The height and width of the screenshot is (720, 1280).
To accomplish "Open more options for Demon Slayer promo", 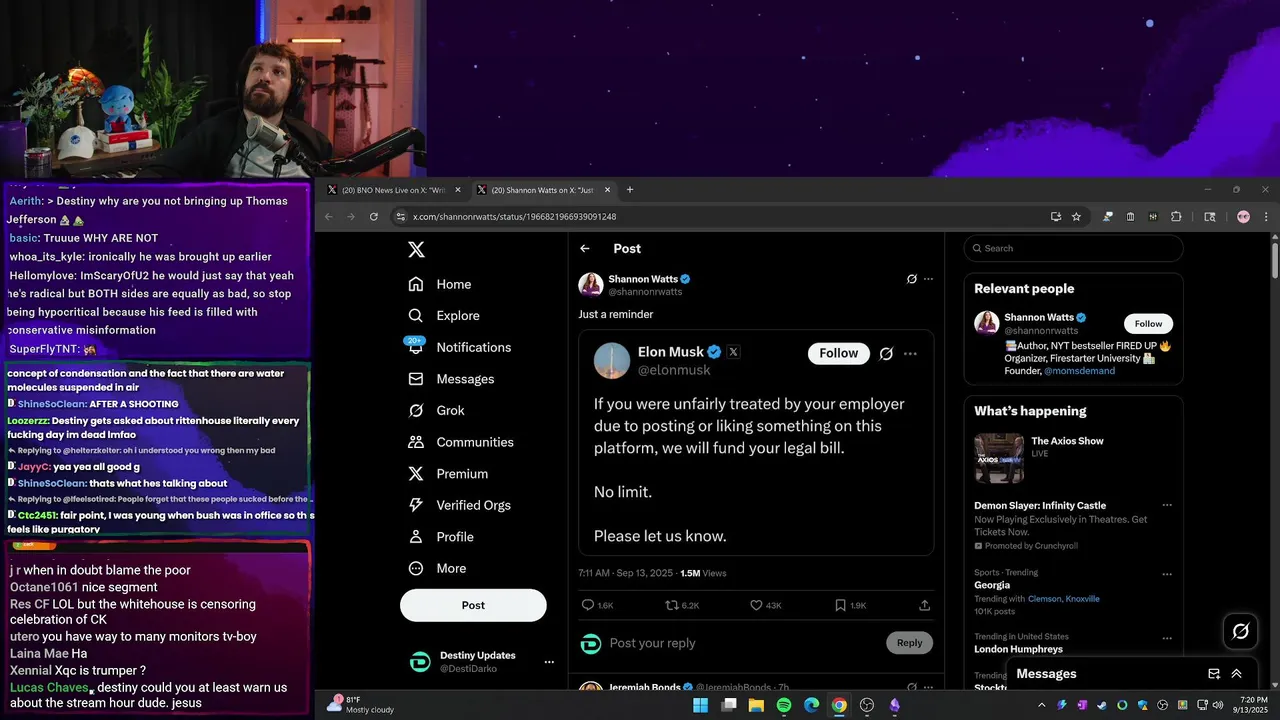I will [x=1166, y=505].
